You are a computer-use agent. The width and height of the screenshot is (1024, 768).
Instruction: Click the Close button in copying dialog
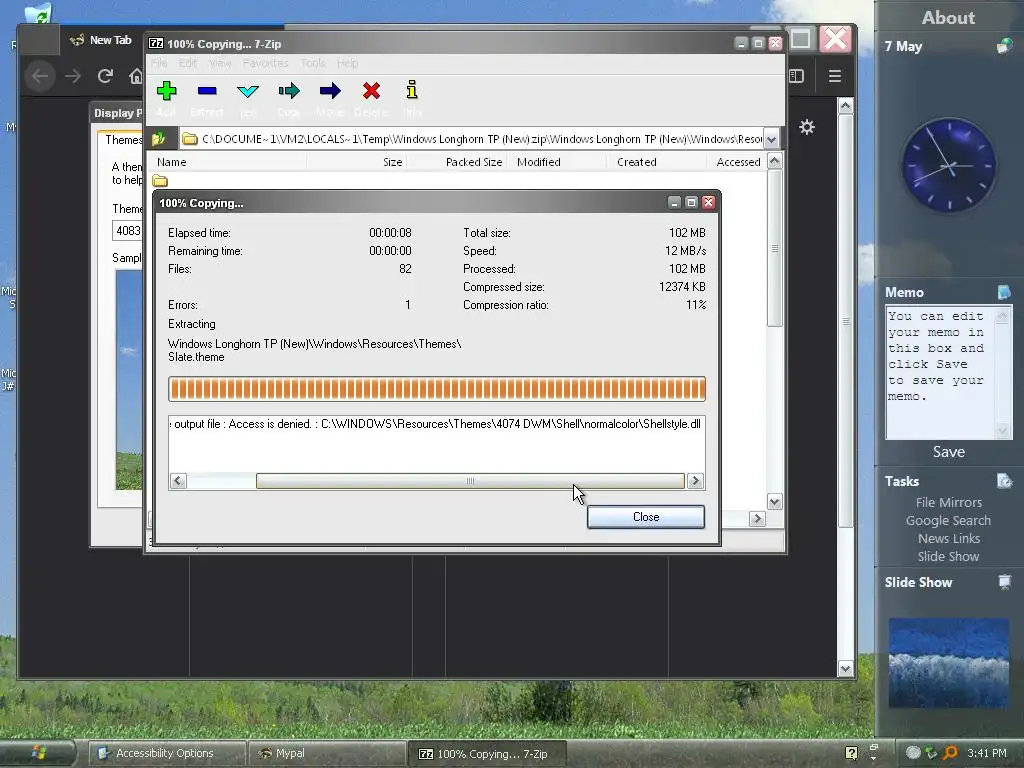pyautogui.click(x=645, y=517)
